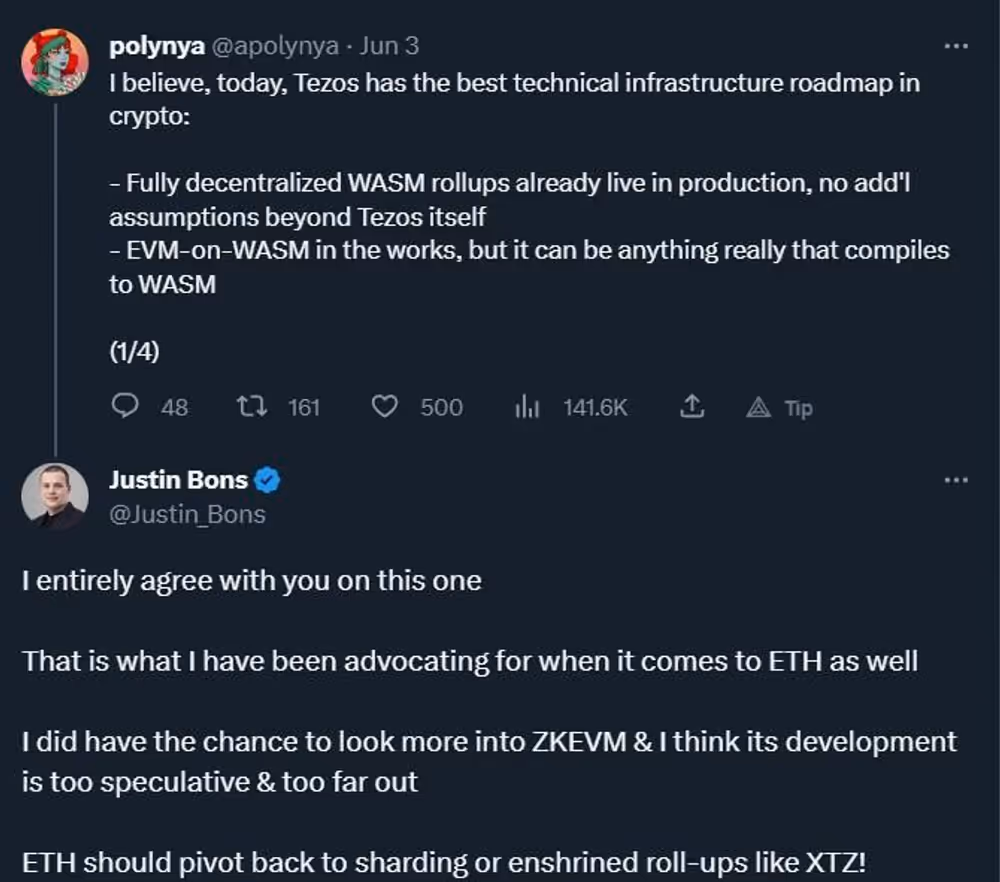View the 161 retweets list
This screenshot has width=1000, height=882.
tap(305, 407)
